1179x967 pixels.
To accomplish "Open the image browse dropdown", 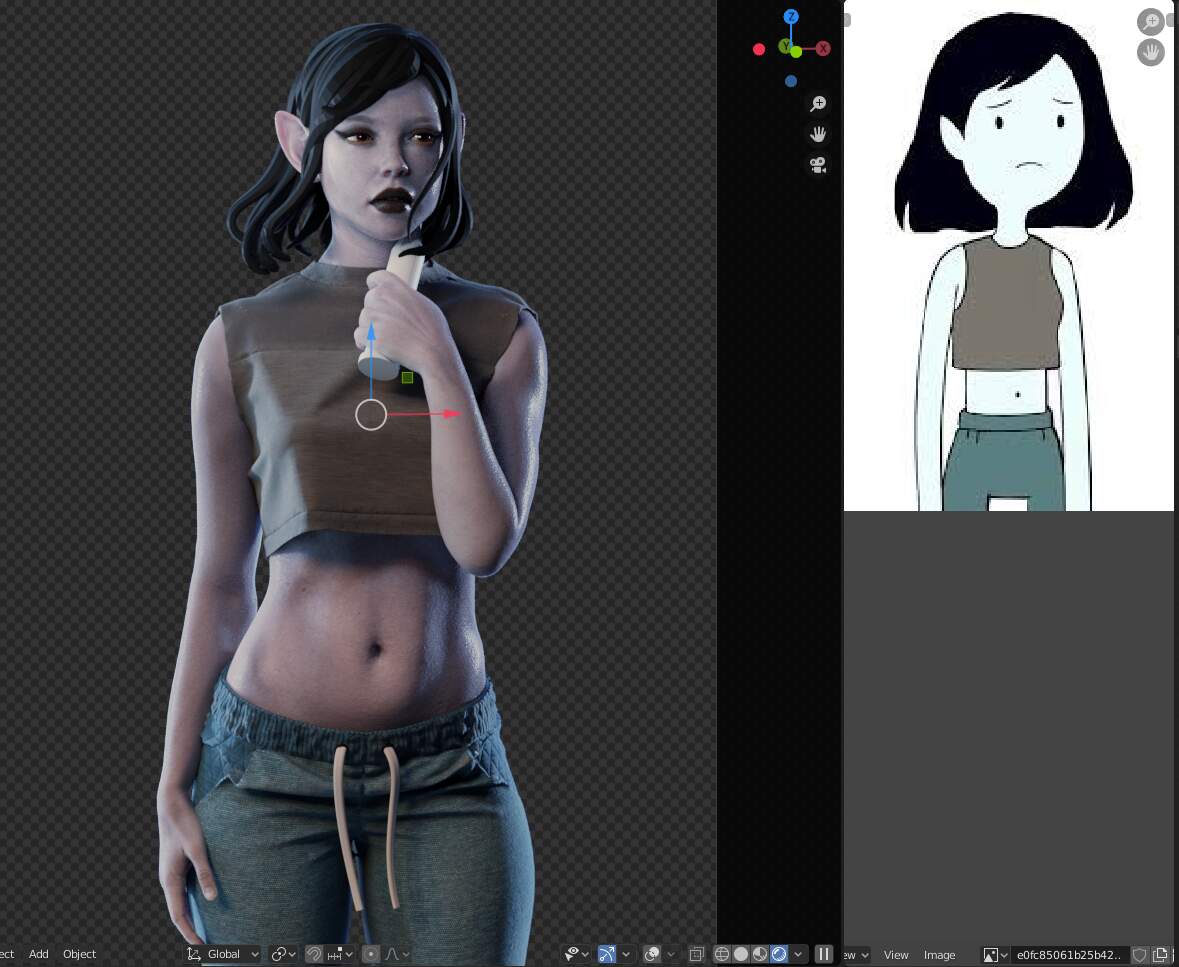I will 996,955.
